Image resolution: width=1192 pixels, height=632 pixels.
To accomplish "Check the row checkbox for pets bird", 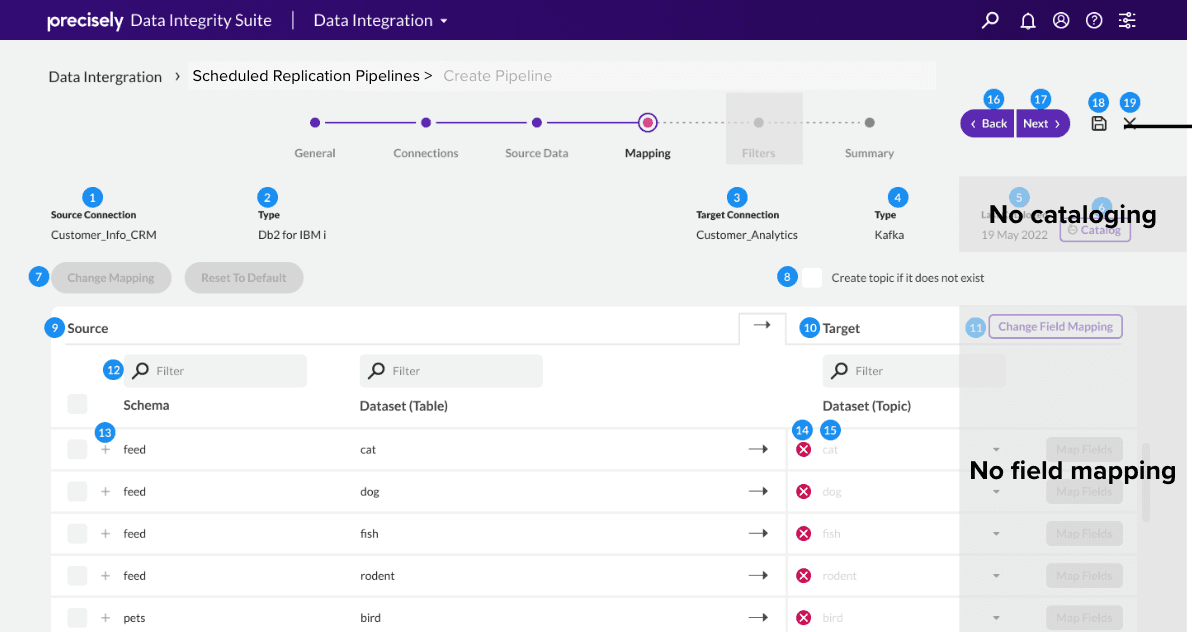I will (78, 618).
